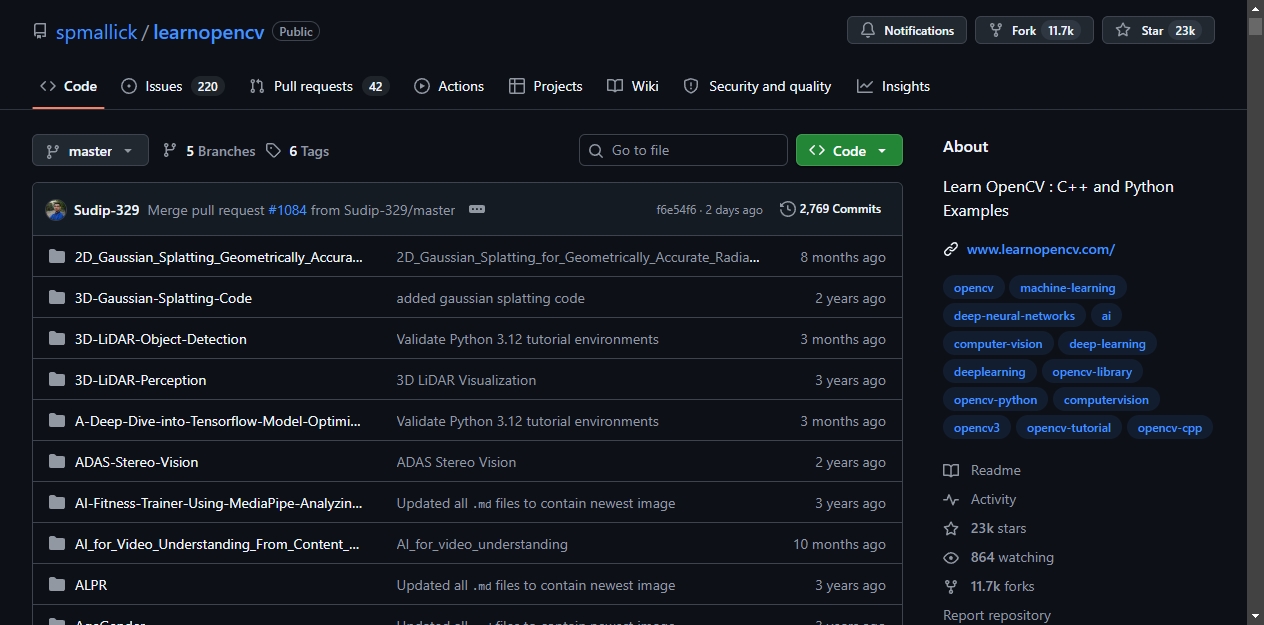This screenshot has height=625, width=1264.
Task: Click folder icon for 2D_Gaussian_Splatting row
Action: 57,257
